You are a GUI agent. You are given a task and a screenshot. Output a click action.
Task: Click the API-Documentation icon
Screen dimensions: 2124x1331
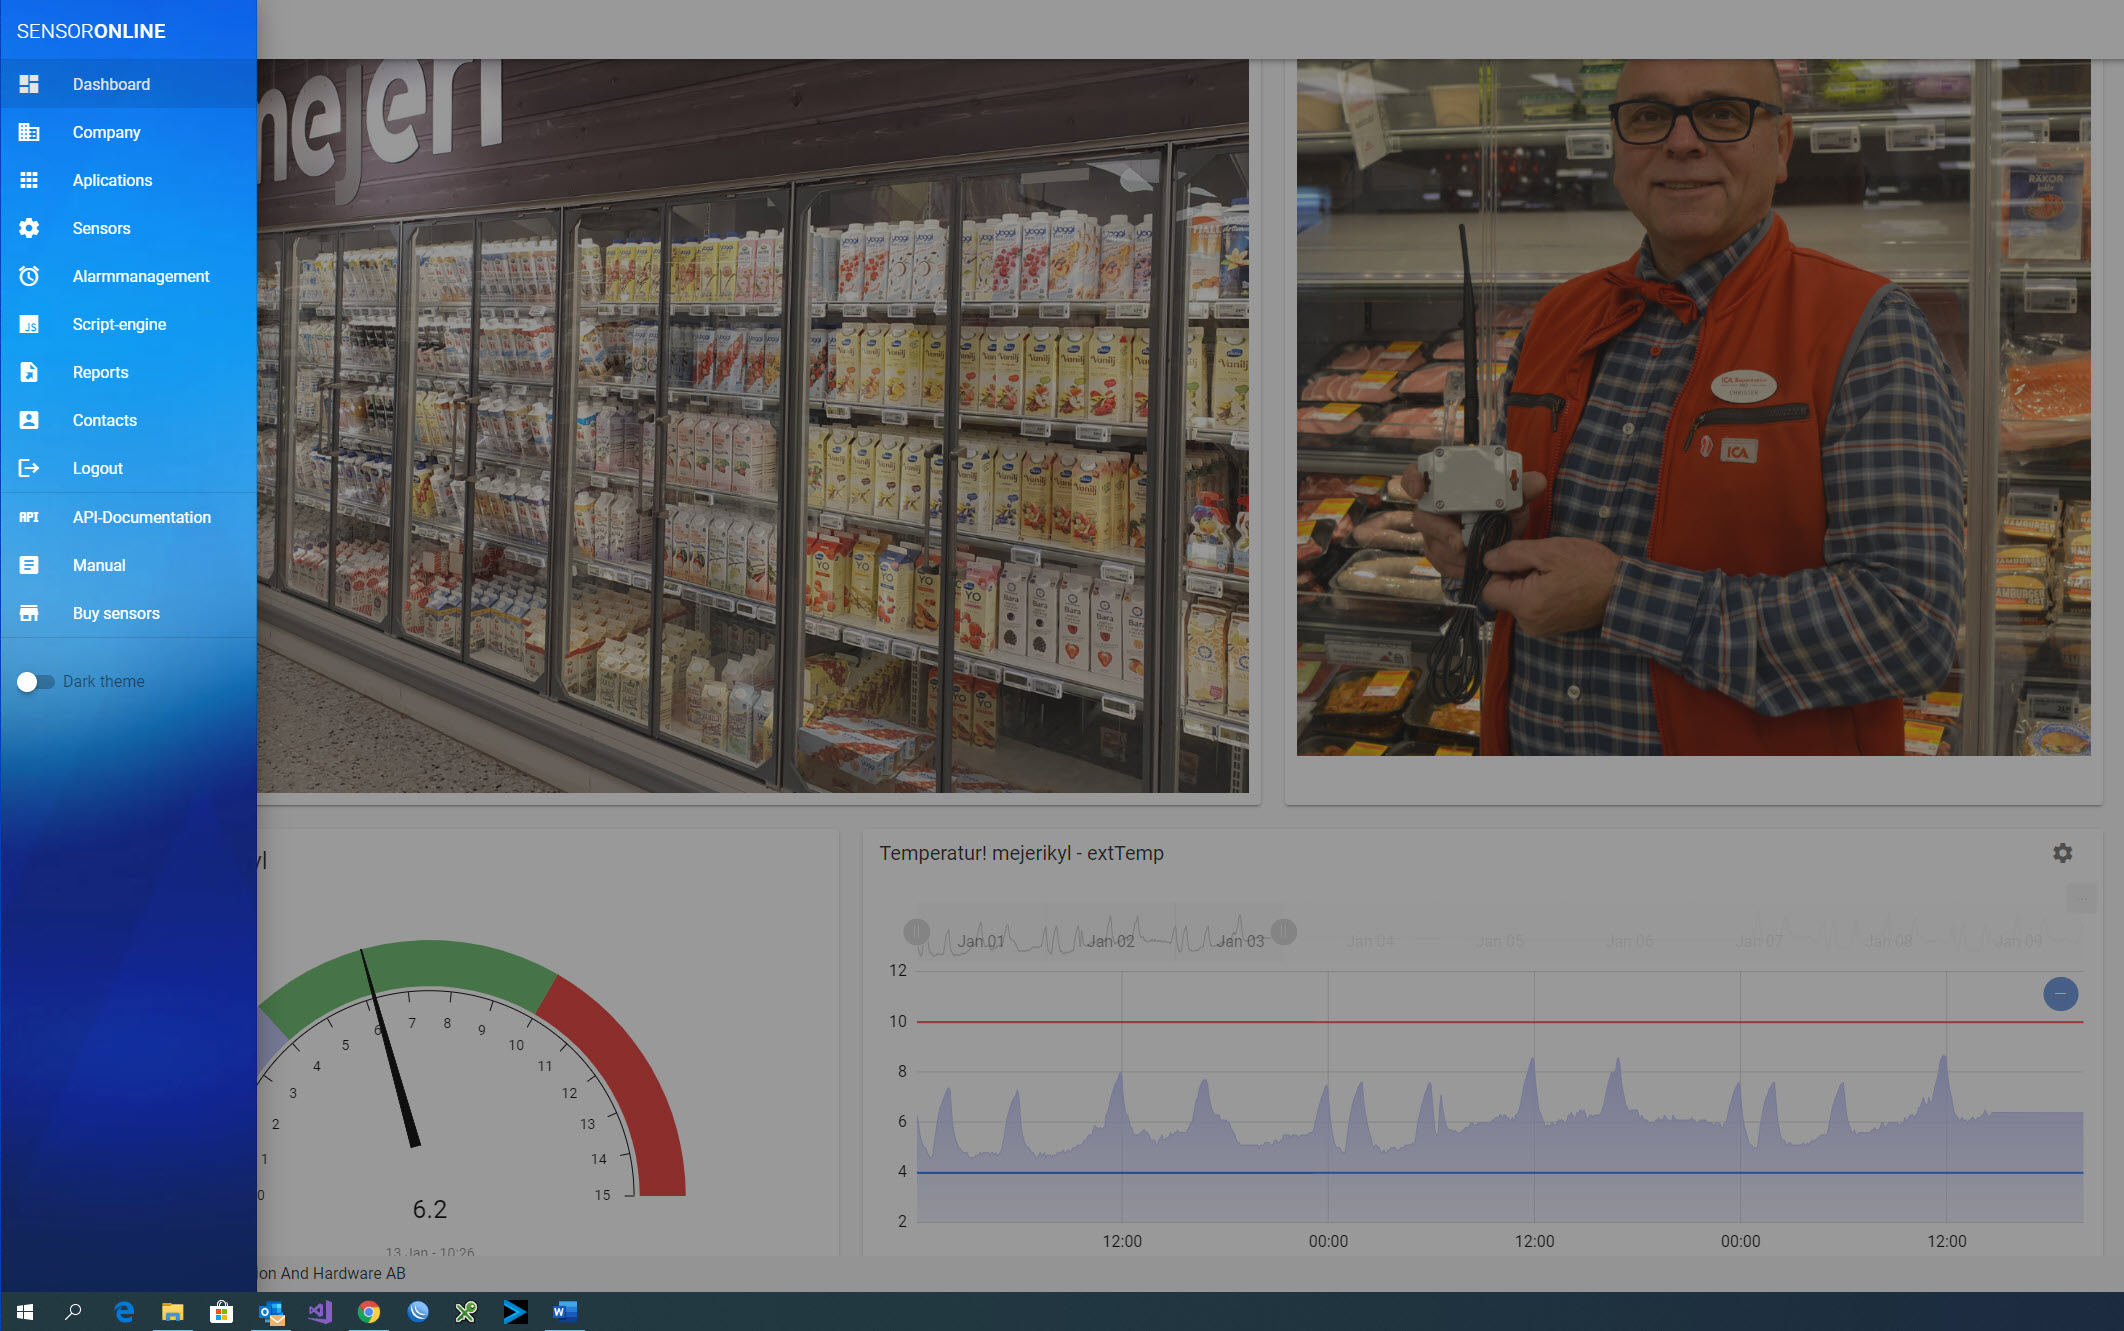pyautogui.click(x=29, y=517)
